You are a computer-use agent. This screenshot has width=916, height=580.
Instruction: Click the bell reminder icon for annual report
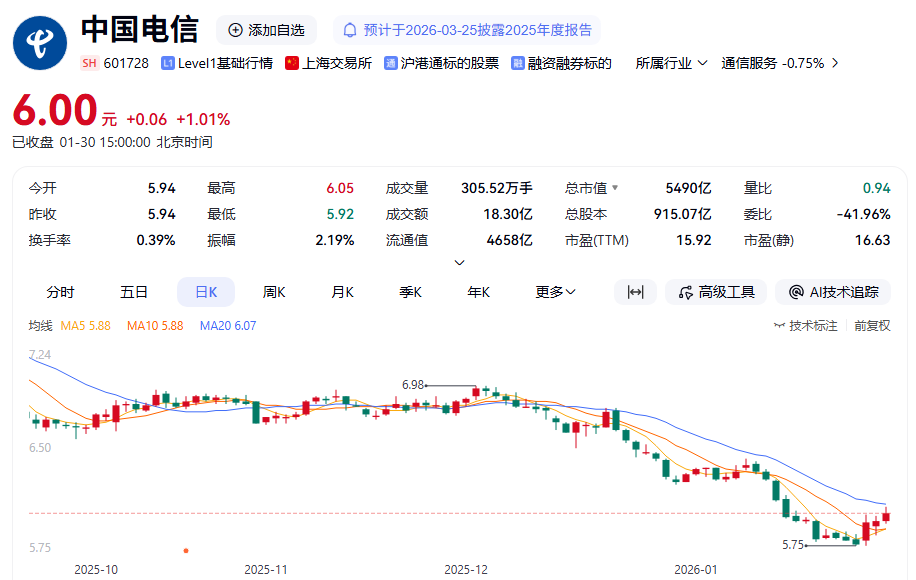pos(351,30)
